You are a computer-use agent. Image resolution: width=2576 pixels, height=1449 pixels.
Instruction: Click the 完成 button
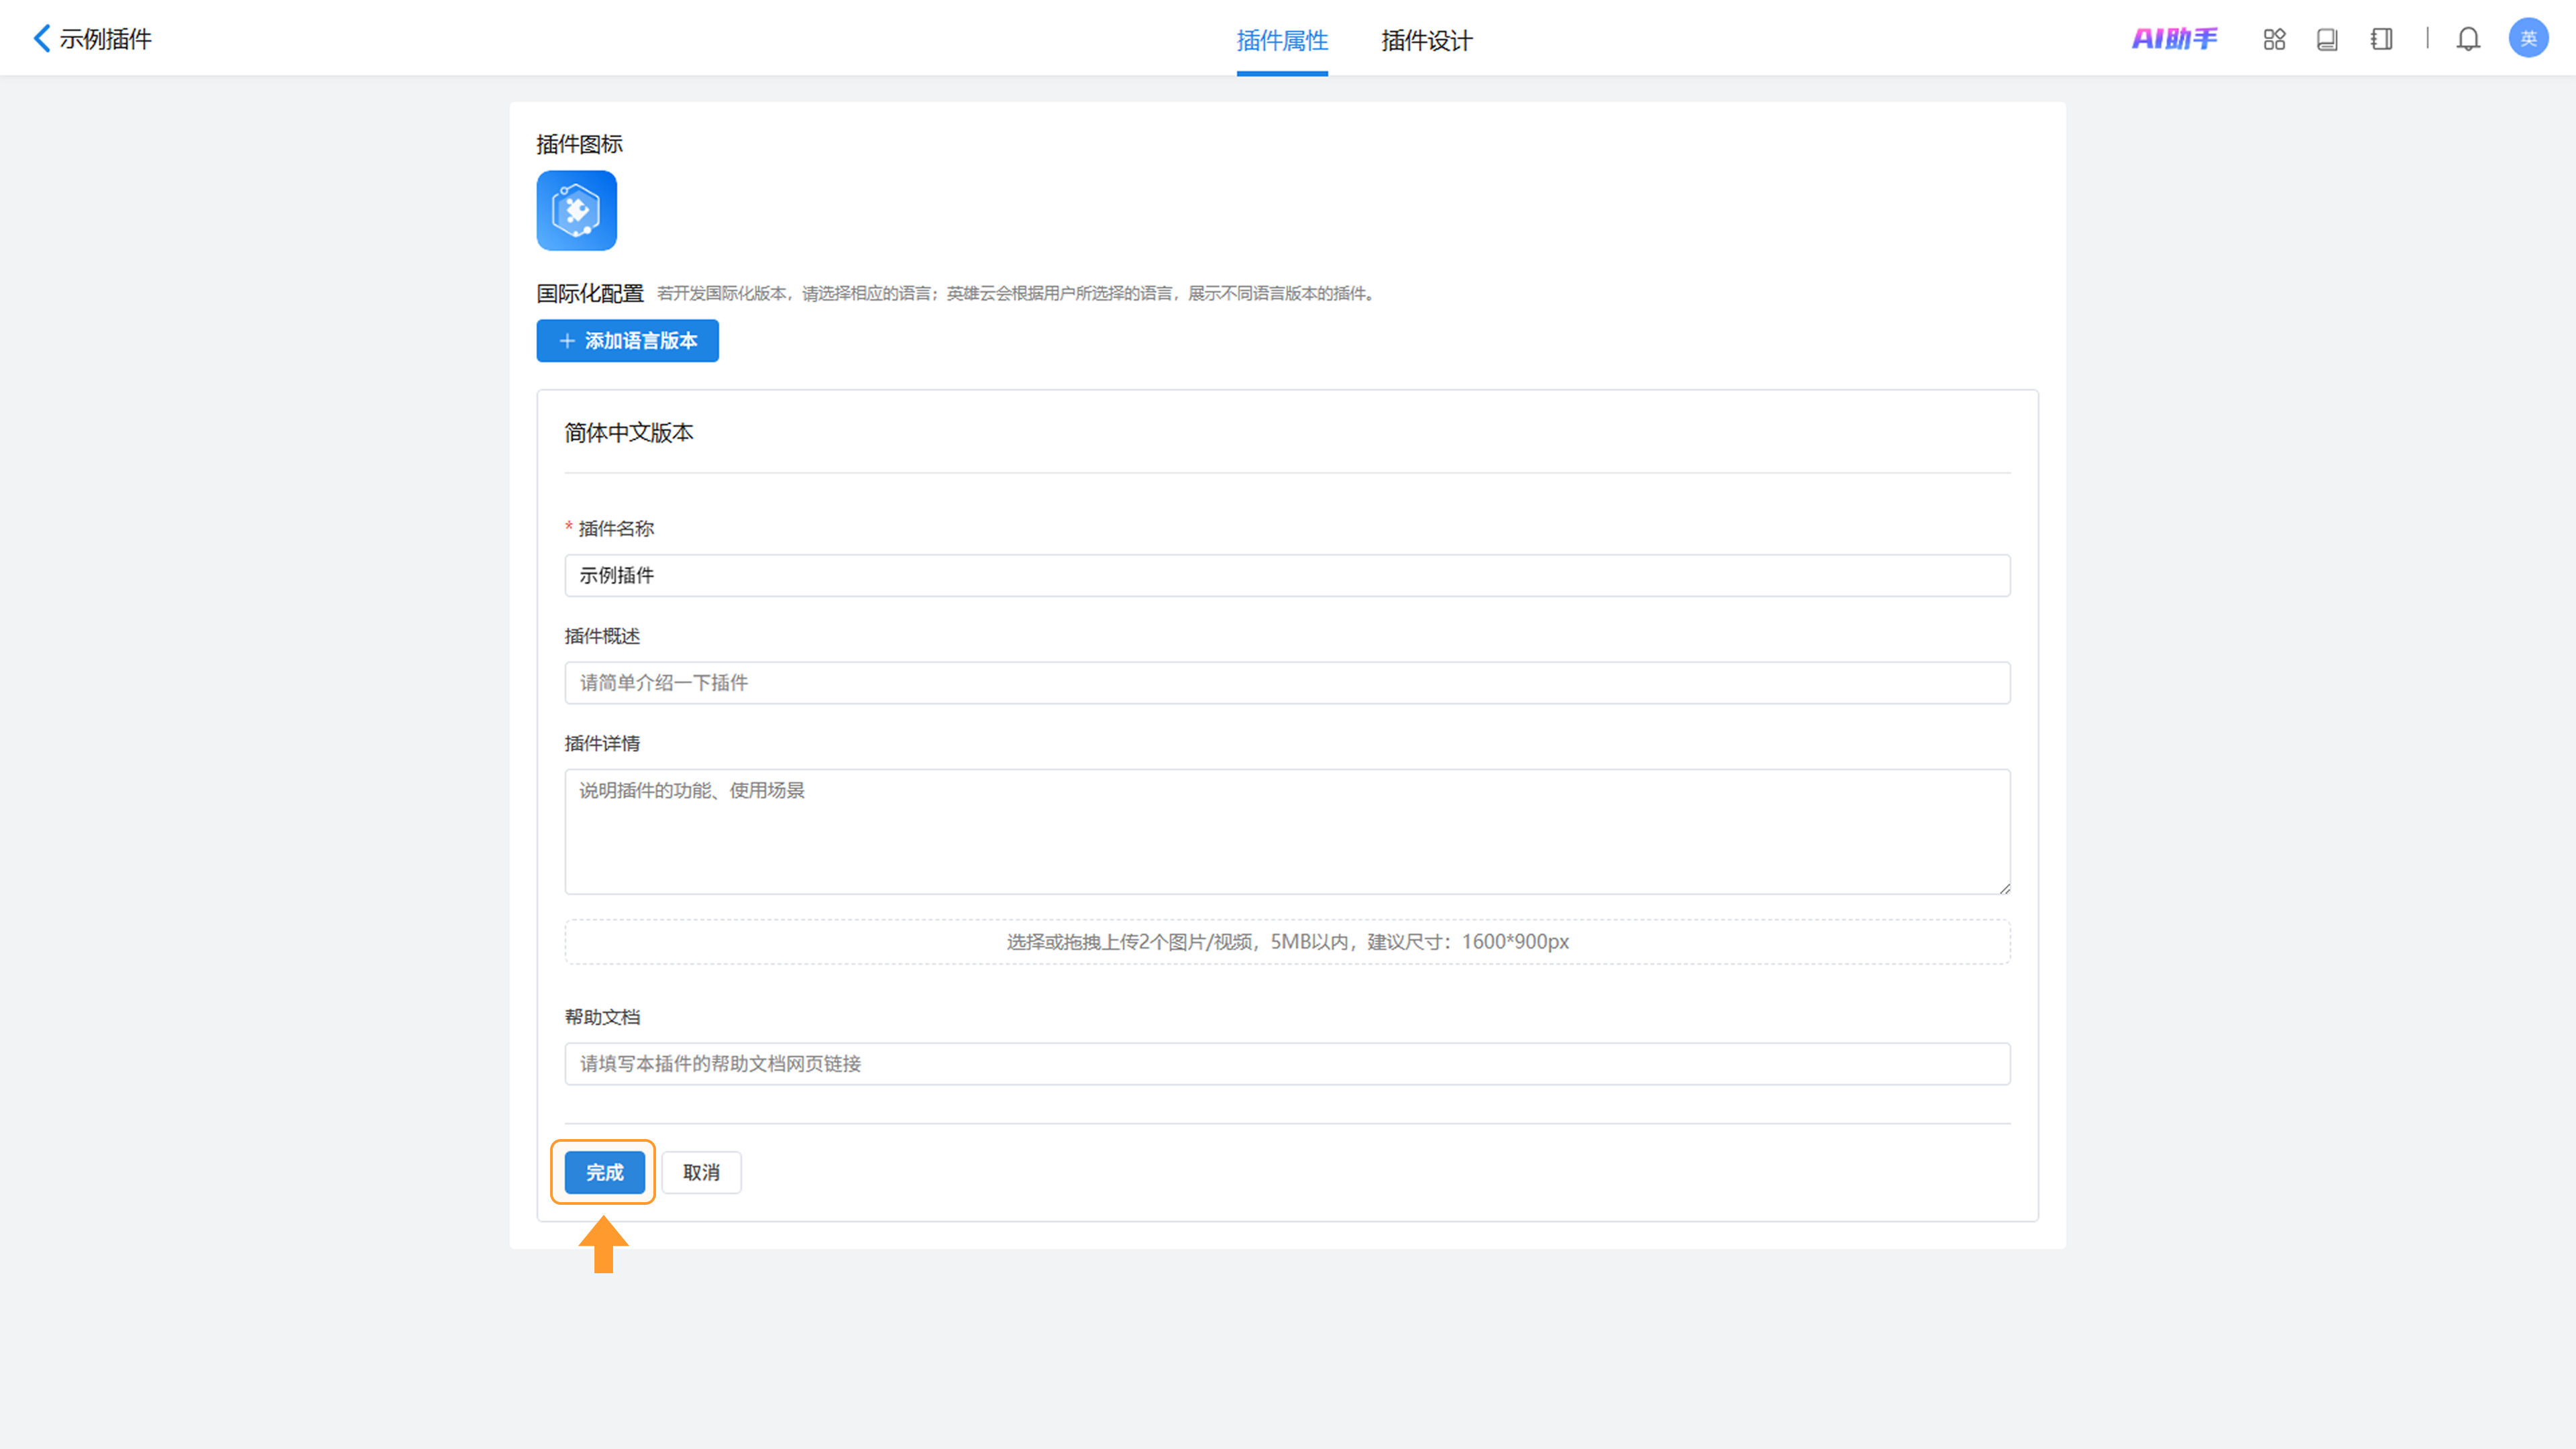pos(604,1172)
